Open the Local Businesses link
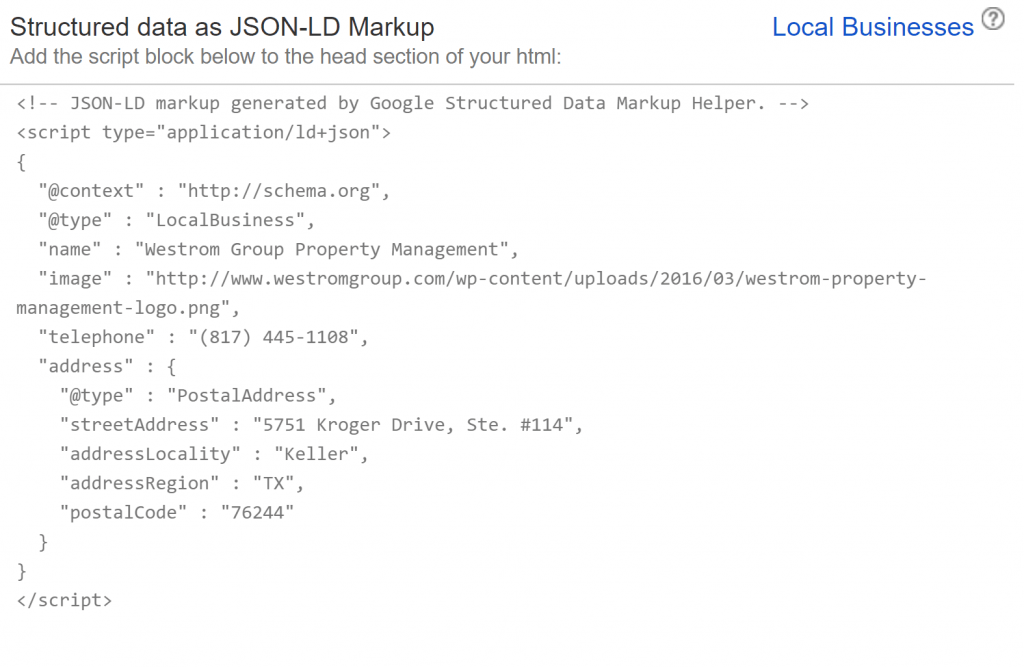The width and height of the screenshot is (1024, 668). click(872, 27)
